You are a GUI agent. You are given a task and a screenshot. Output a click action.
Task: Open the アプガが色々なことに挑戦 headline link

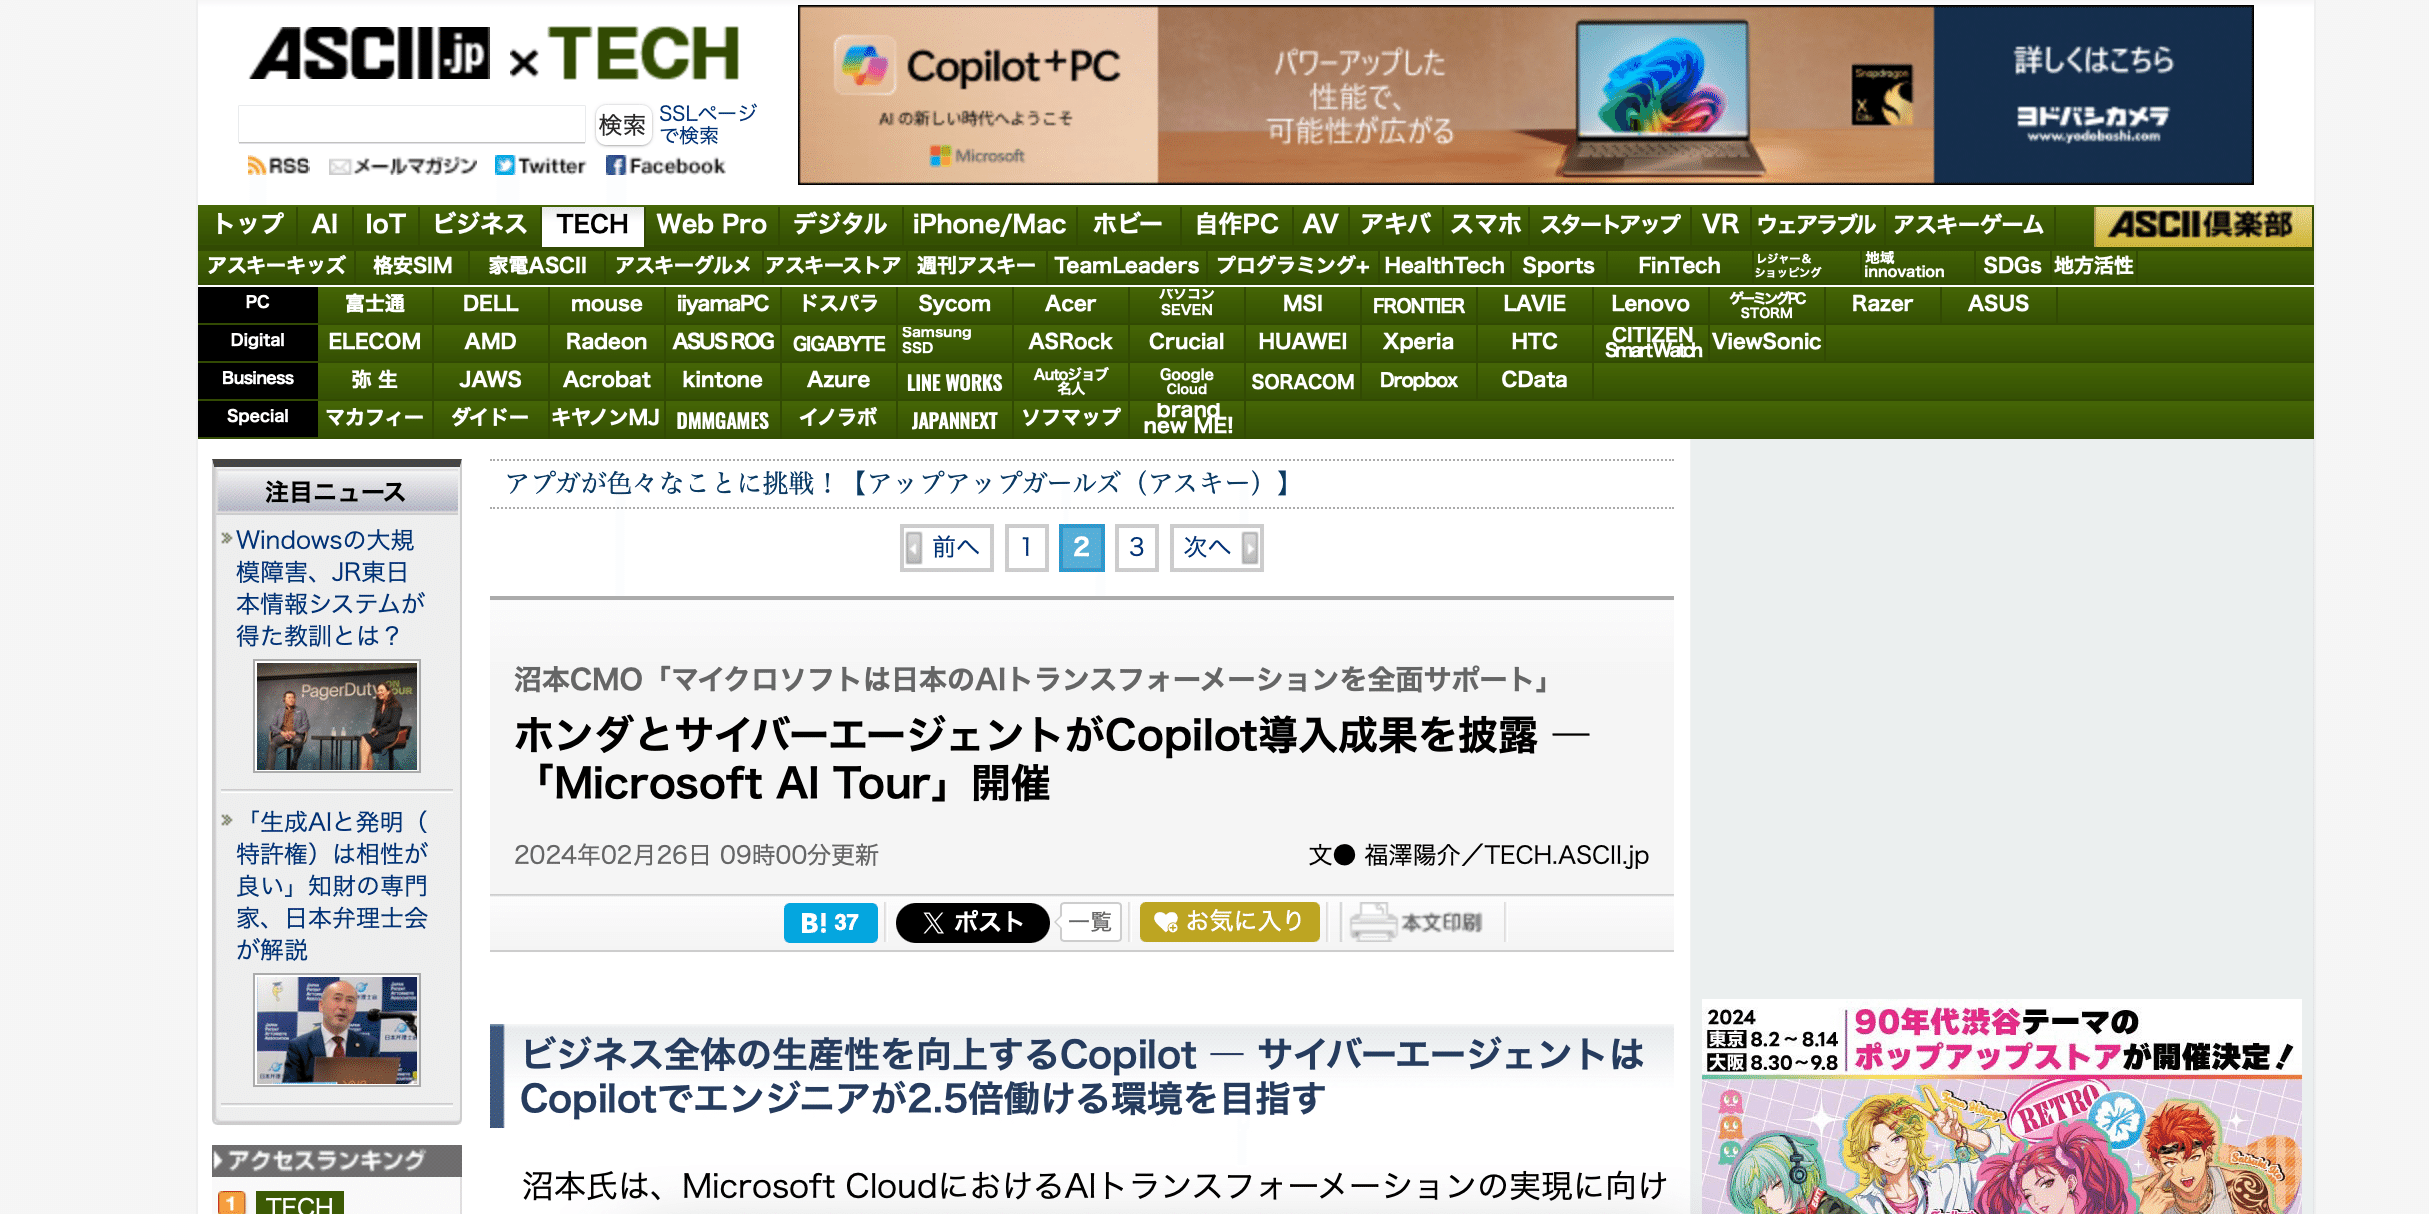(x=897, y=484)
